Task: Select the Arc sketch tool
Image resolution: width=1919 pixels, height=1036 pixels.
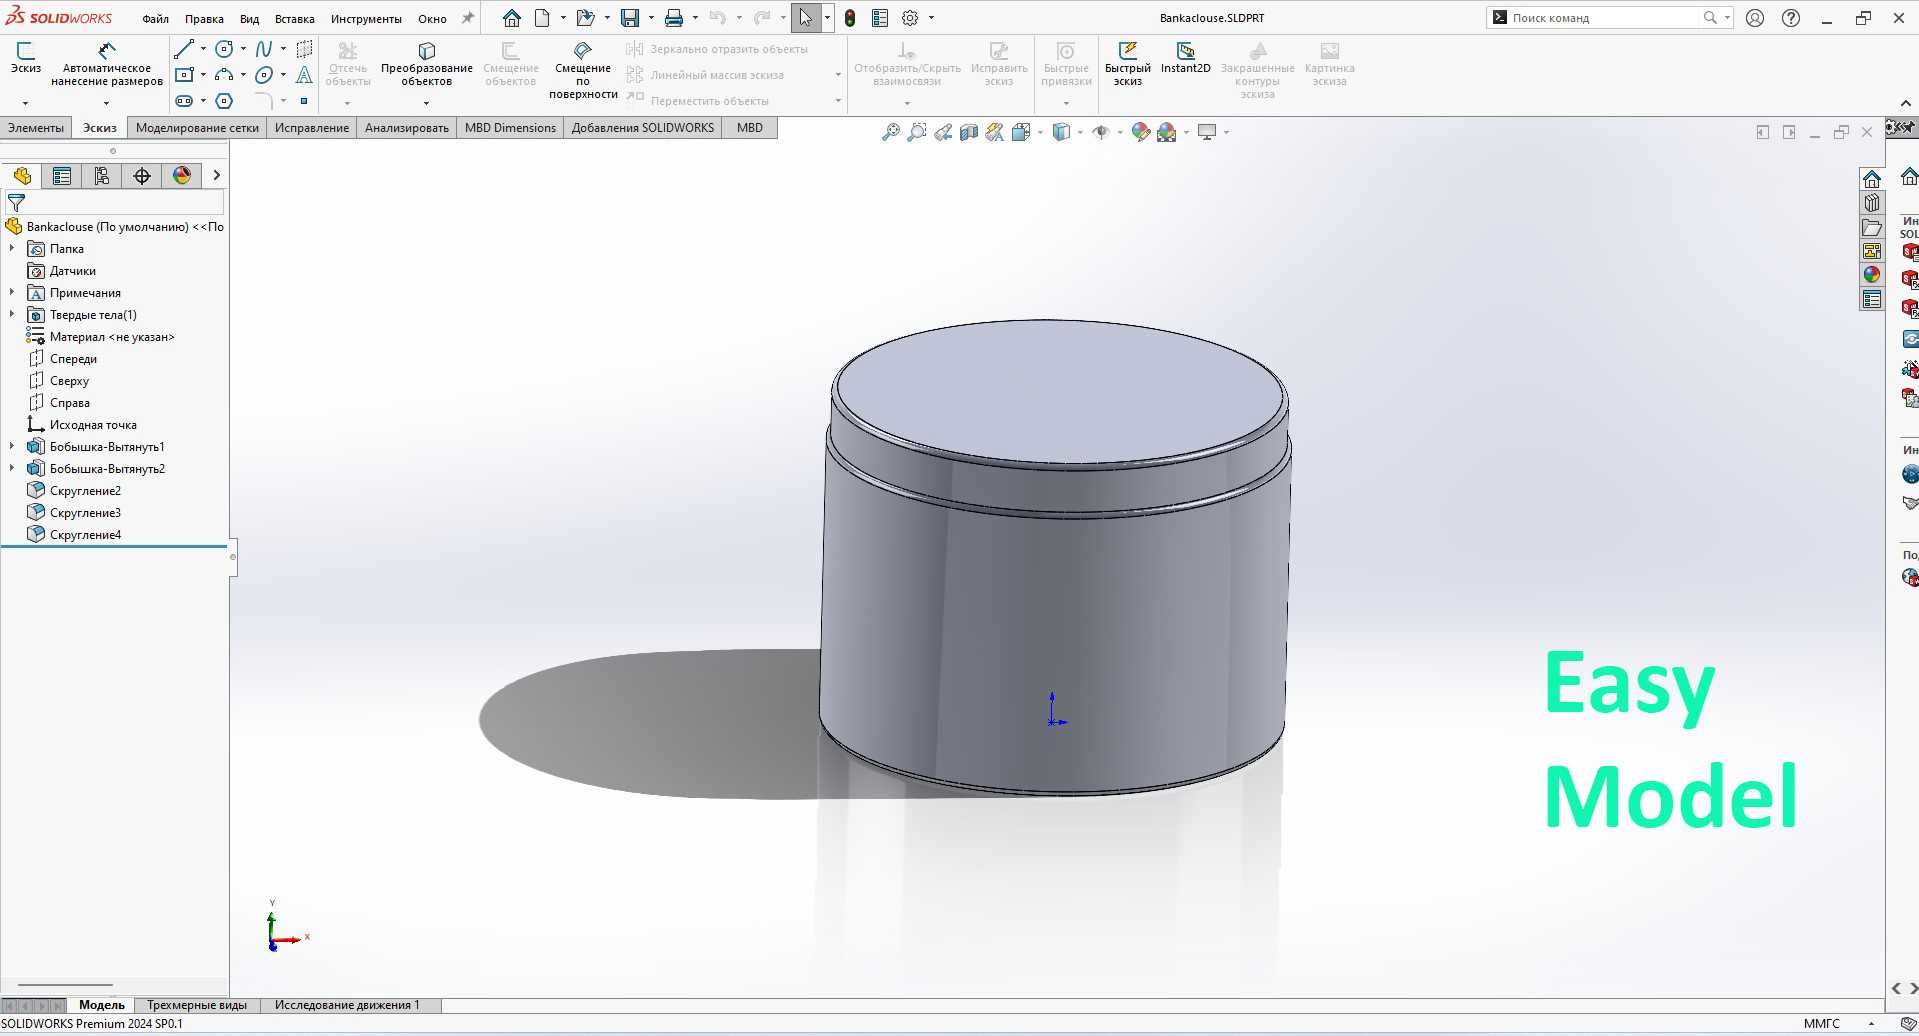Action: 225,75
